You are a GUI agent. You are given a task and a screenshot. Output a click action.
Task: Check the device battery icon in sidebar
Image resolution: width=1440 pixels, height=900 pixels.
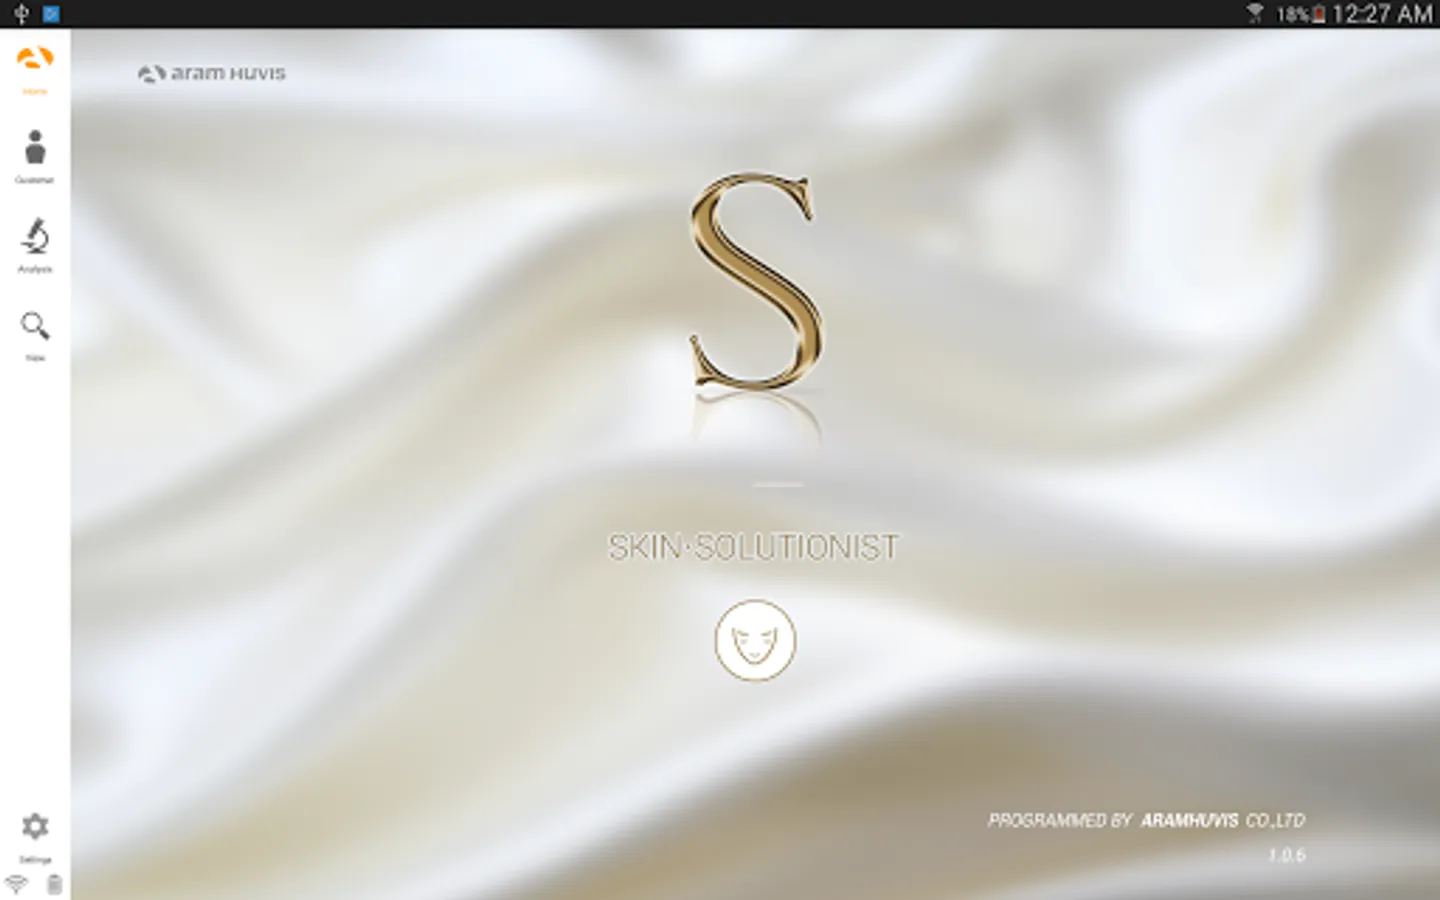54,884
